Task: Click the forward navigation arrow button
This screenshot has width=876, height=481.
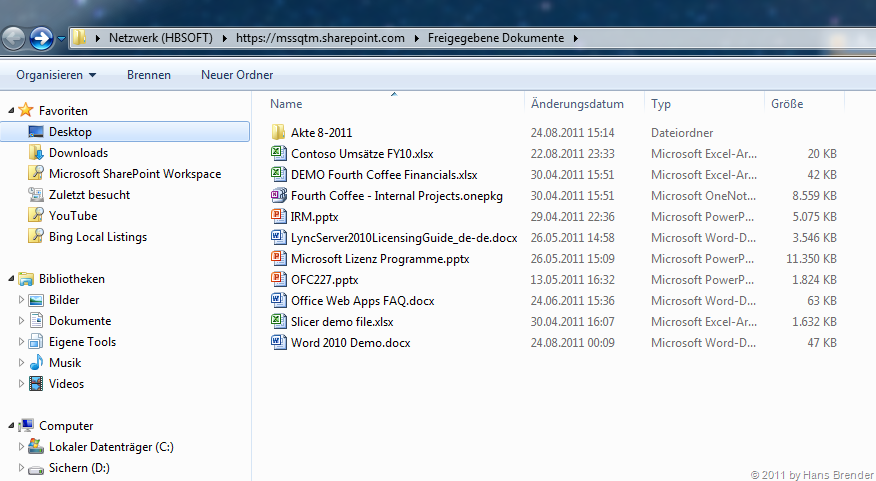Action: click(41, 39)
